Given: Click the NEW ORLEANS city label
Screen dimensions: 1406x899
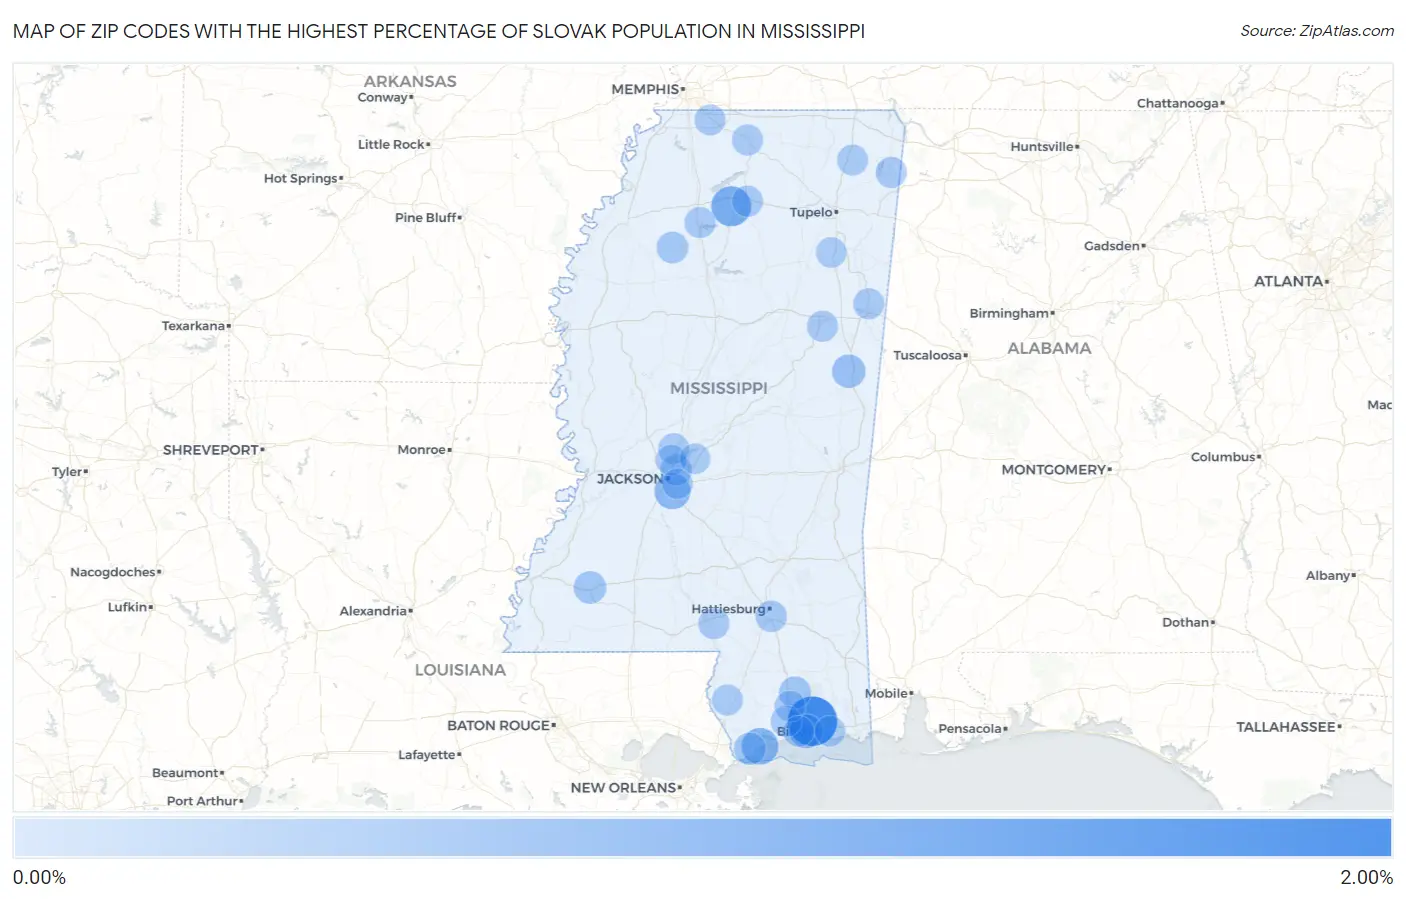Looking at the screenshot, I should pos(623,788).
